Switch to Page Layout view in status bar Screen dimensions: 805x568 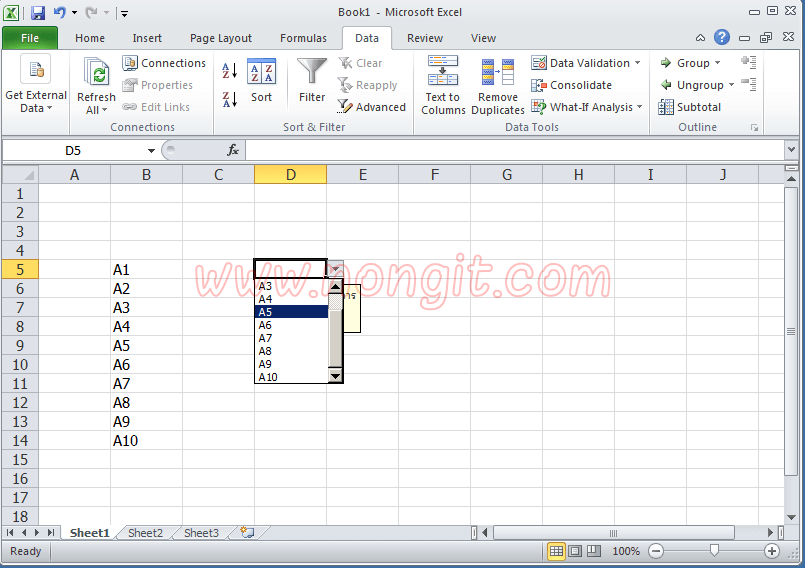575,551
